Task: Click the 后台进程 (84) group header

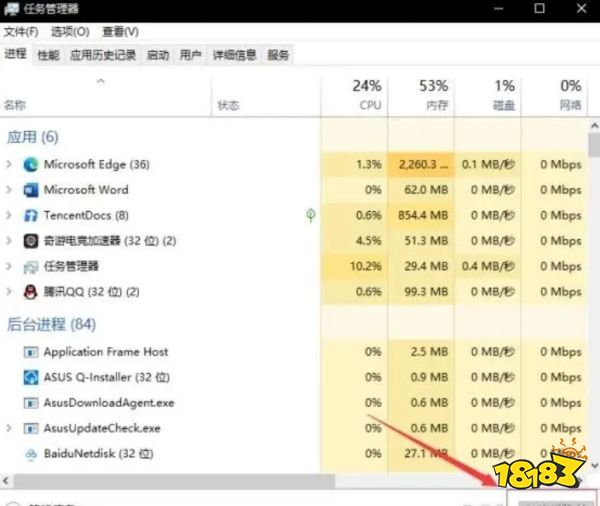Action: point(51,325)
